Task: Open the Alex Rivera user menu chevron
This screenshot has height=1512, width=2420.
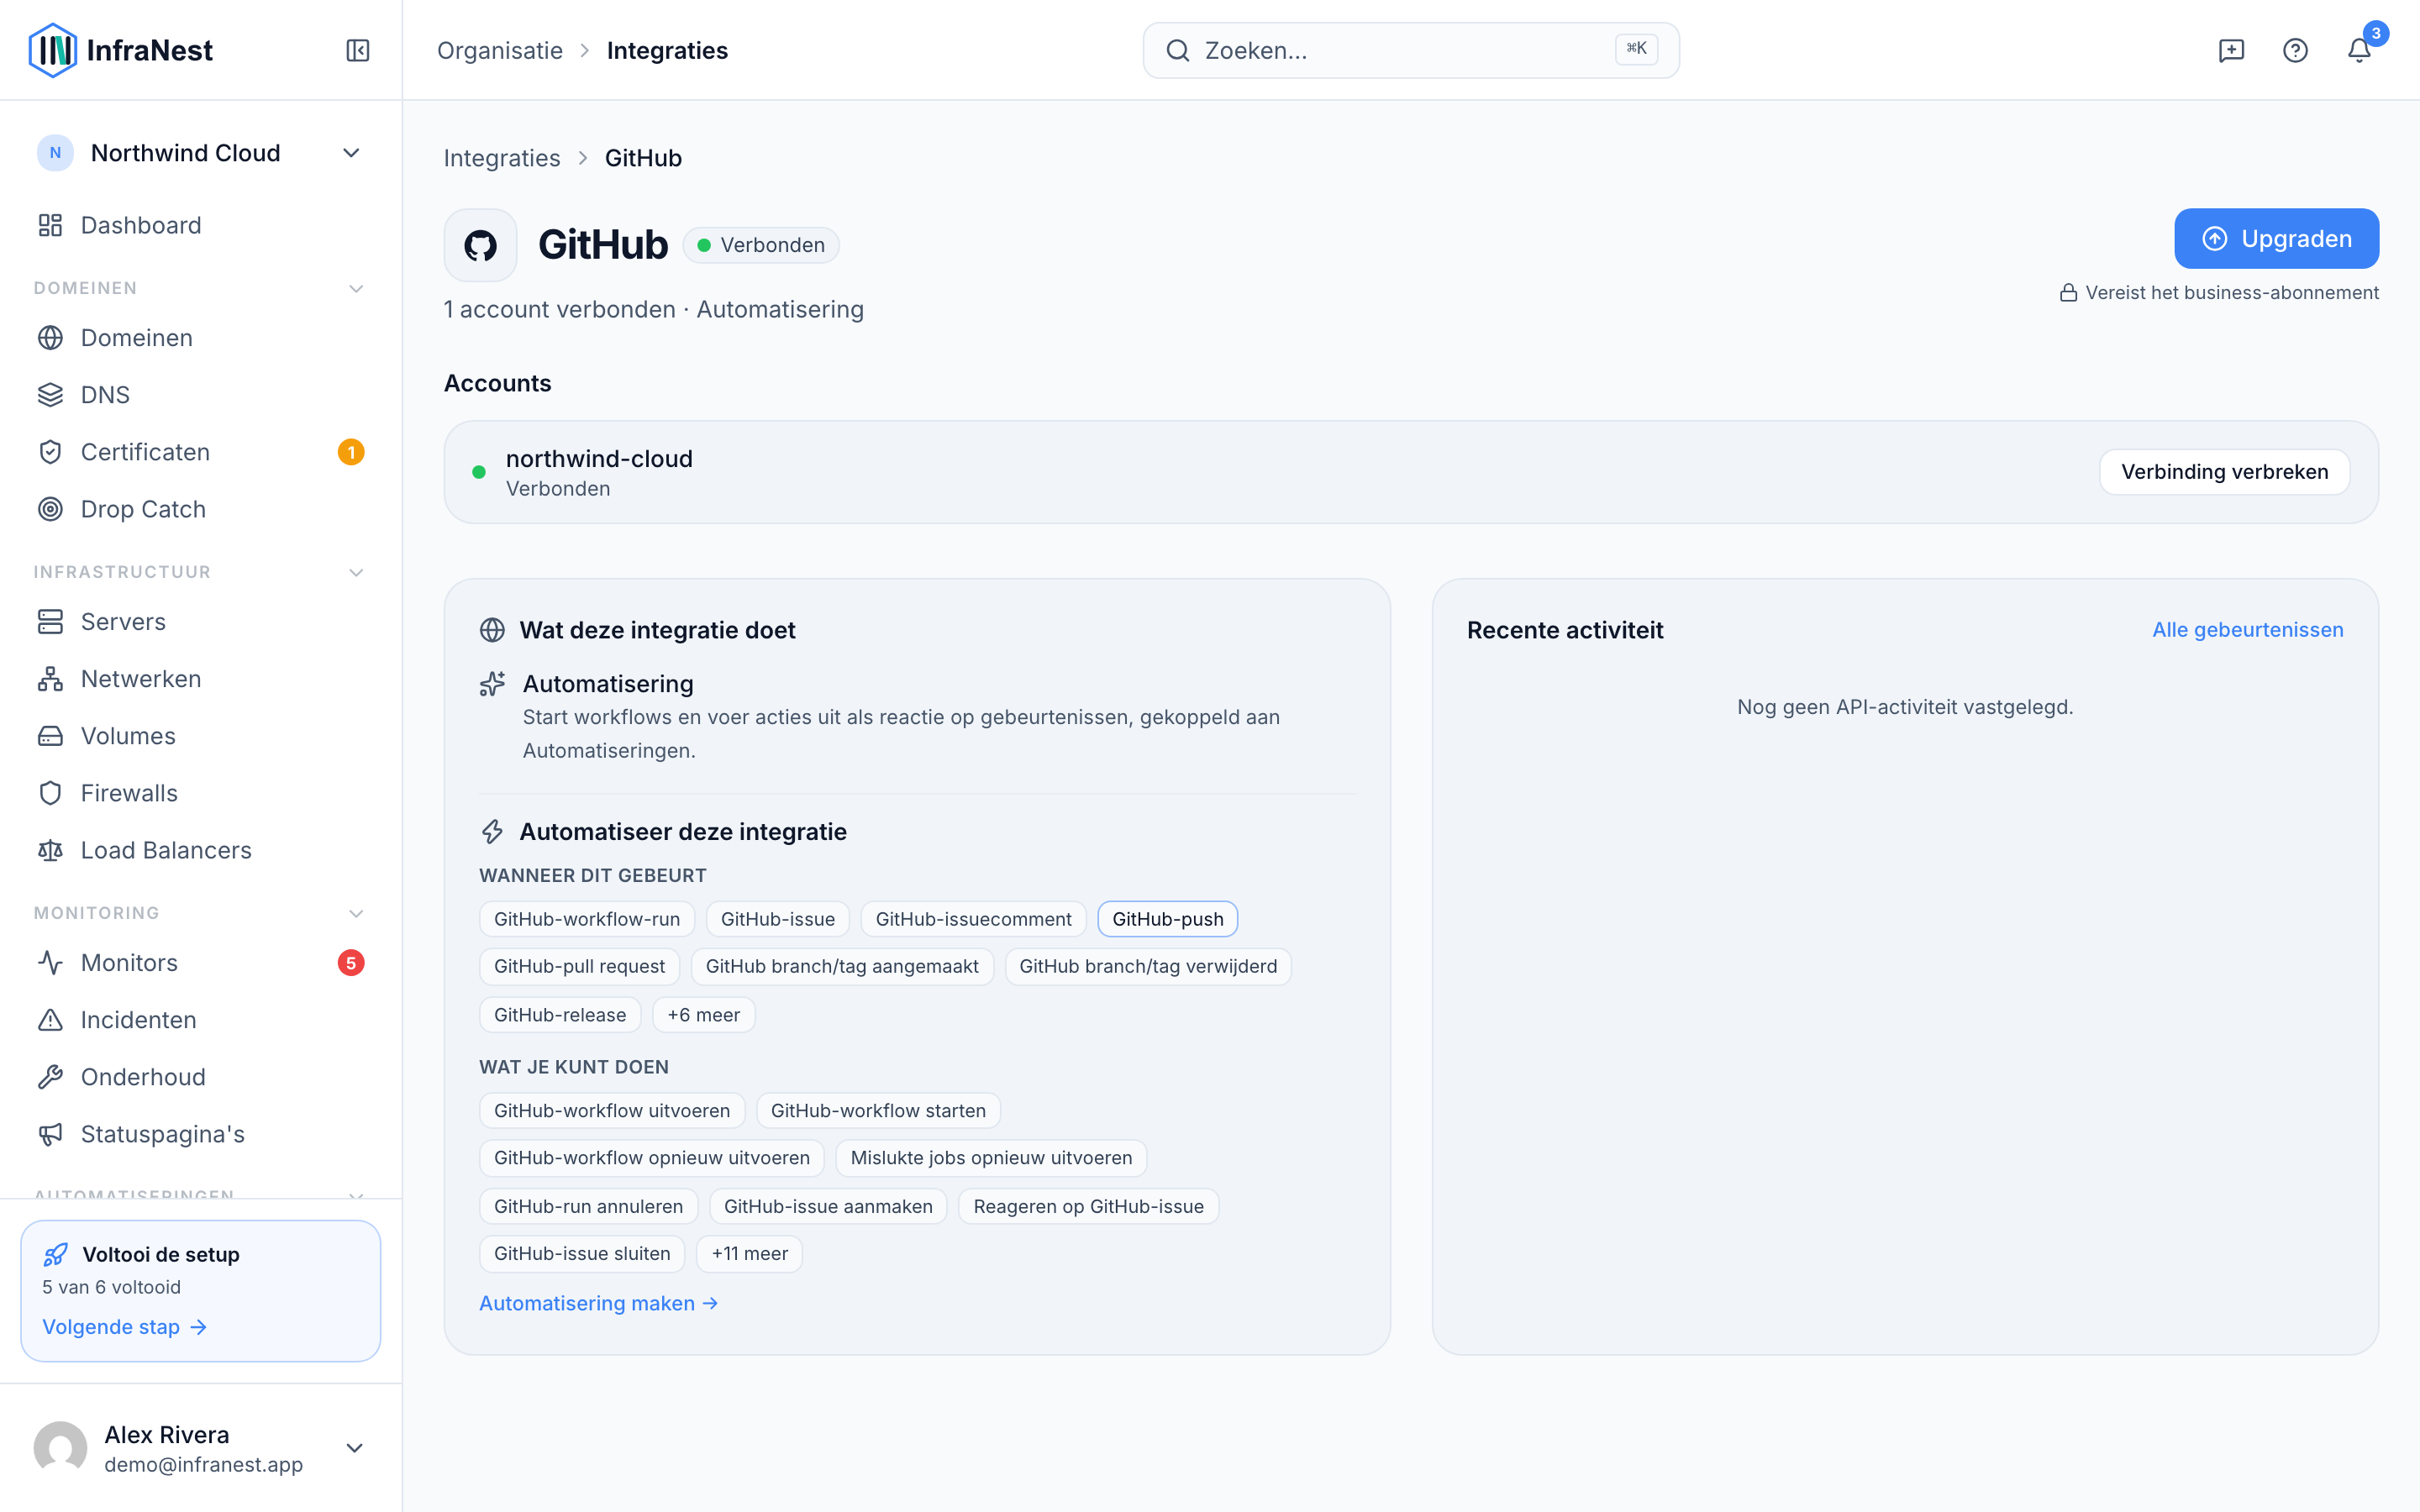Action: coord(354,1448)
